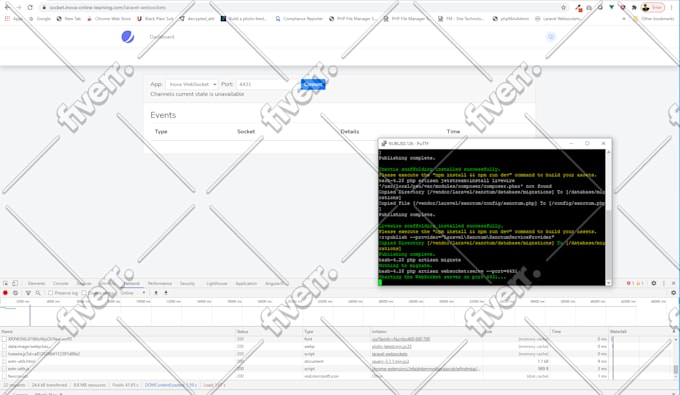Viewport: 680px width, 395px height.
Task: Open the Google bookmark
Action: pyautogui.click(x=39, y=19)
